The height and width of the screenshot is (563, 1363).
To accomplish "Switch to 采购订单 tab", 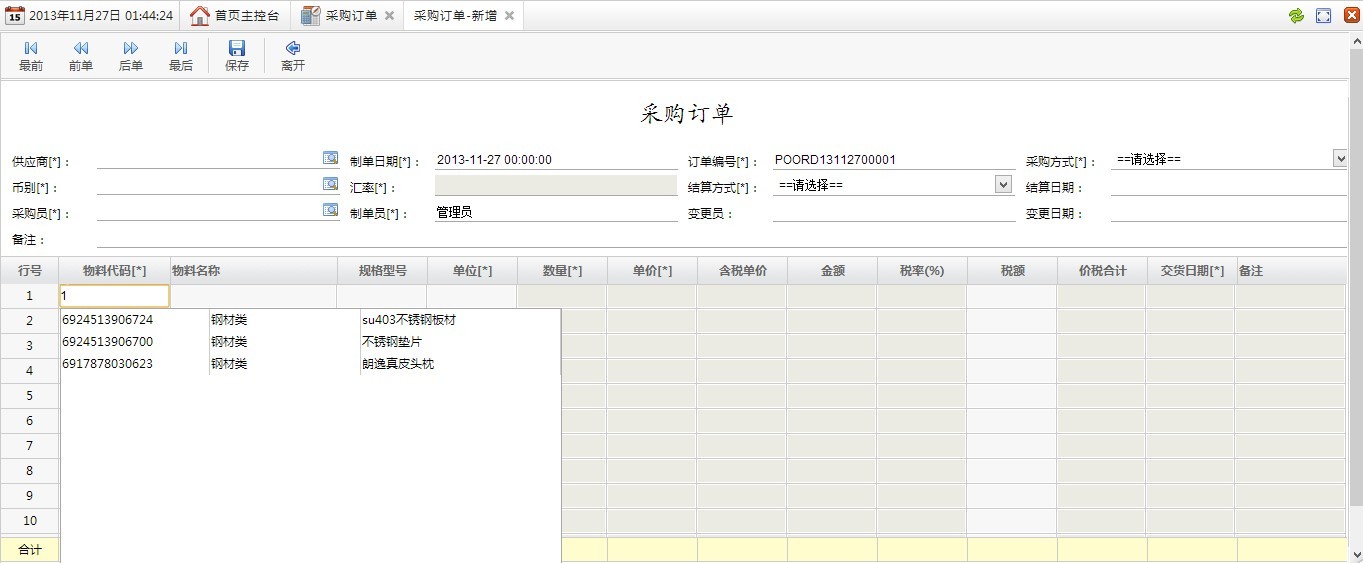I will (348, 16).
